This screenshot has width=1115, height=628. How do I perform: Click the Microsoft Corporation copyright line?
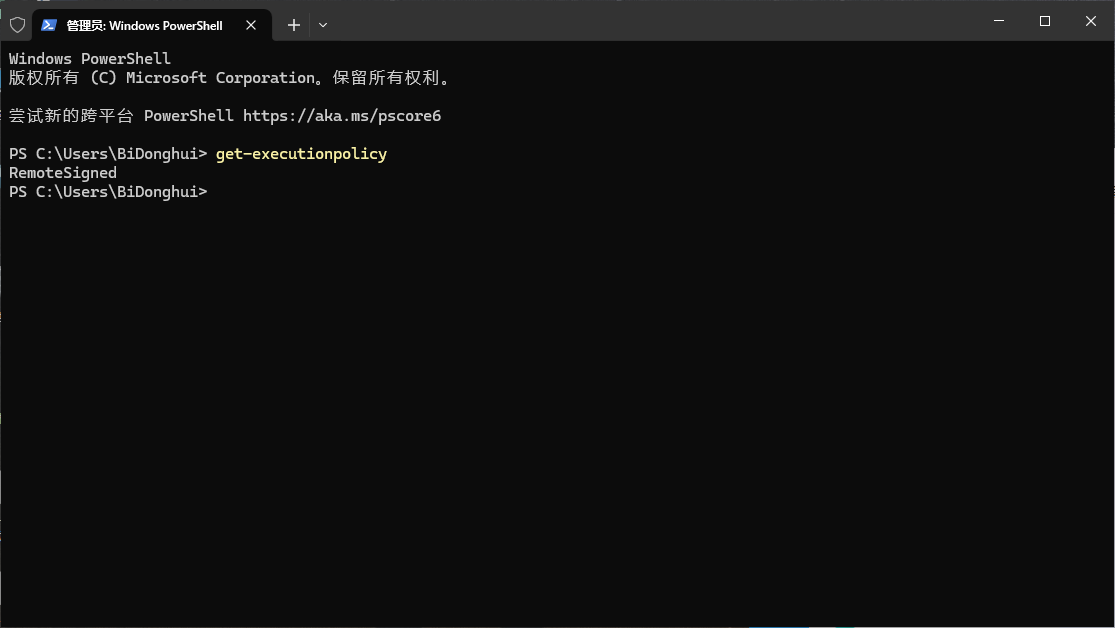[228, 77]
